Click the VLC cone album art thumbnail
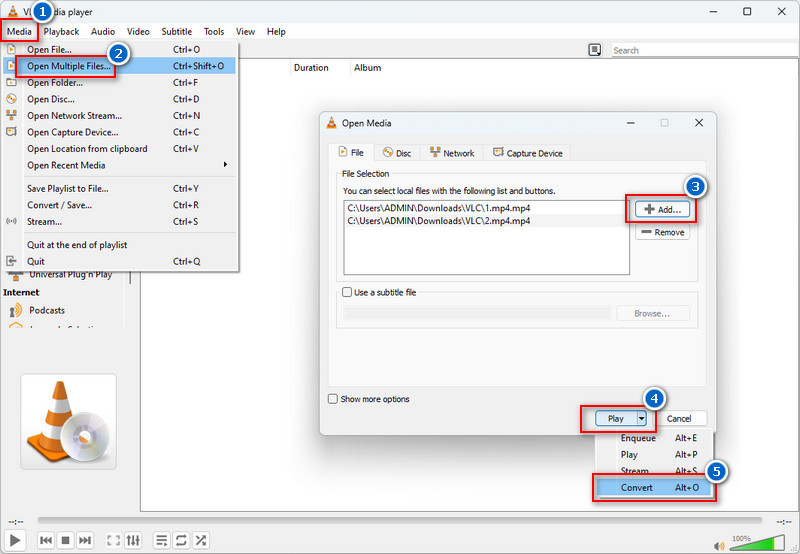This screenshot has height=554, width=800. tap(68, 421)
